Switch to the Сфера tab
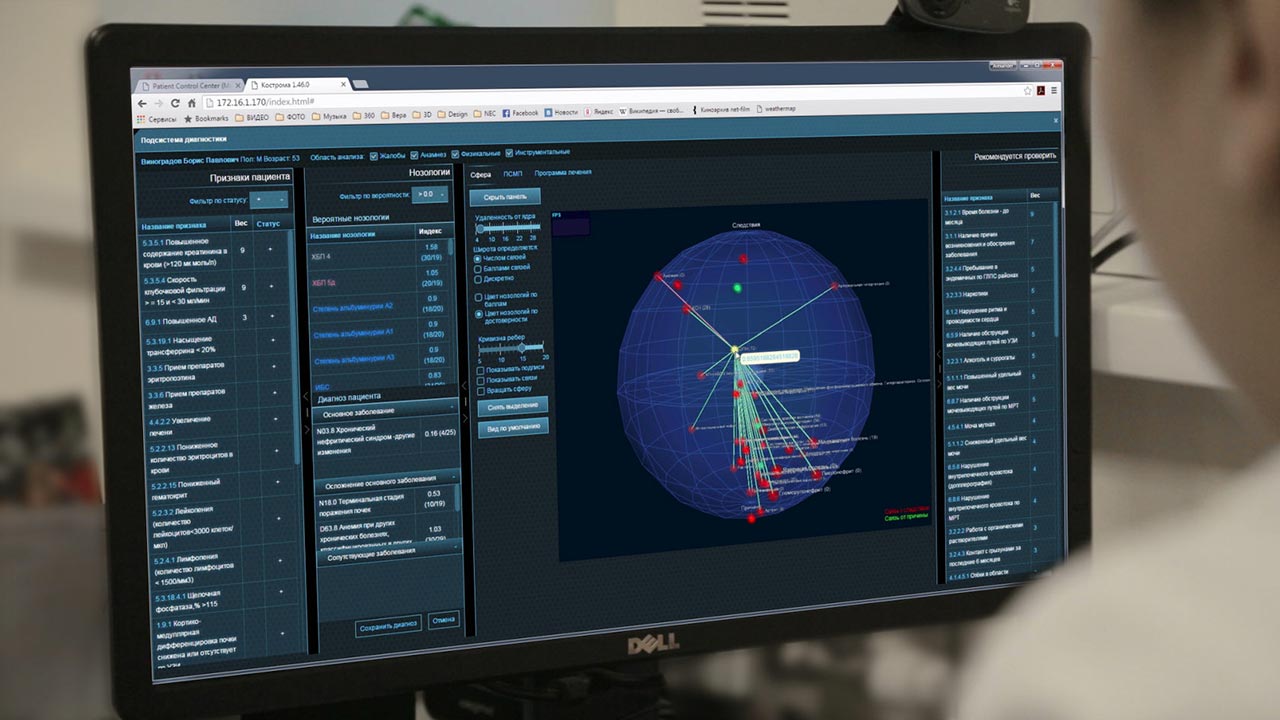Screen dimensions: 1280x720 [x=481, y=174]
